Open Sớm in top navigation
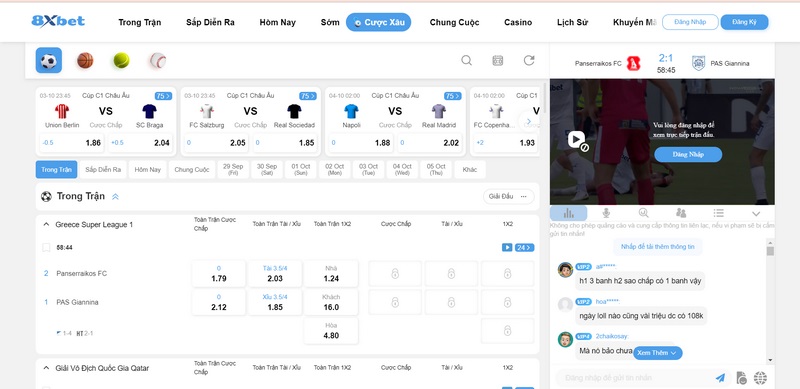Image resolution: width=800 pixels, height=389 pixels. click(x=330, y=22)
